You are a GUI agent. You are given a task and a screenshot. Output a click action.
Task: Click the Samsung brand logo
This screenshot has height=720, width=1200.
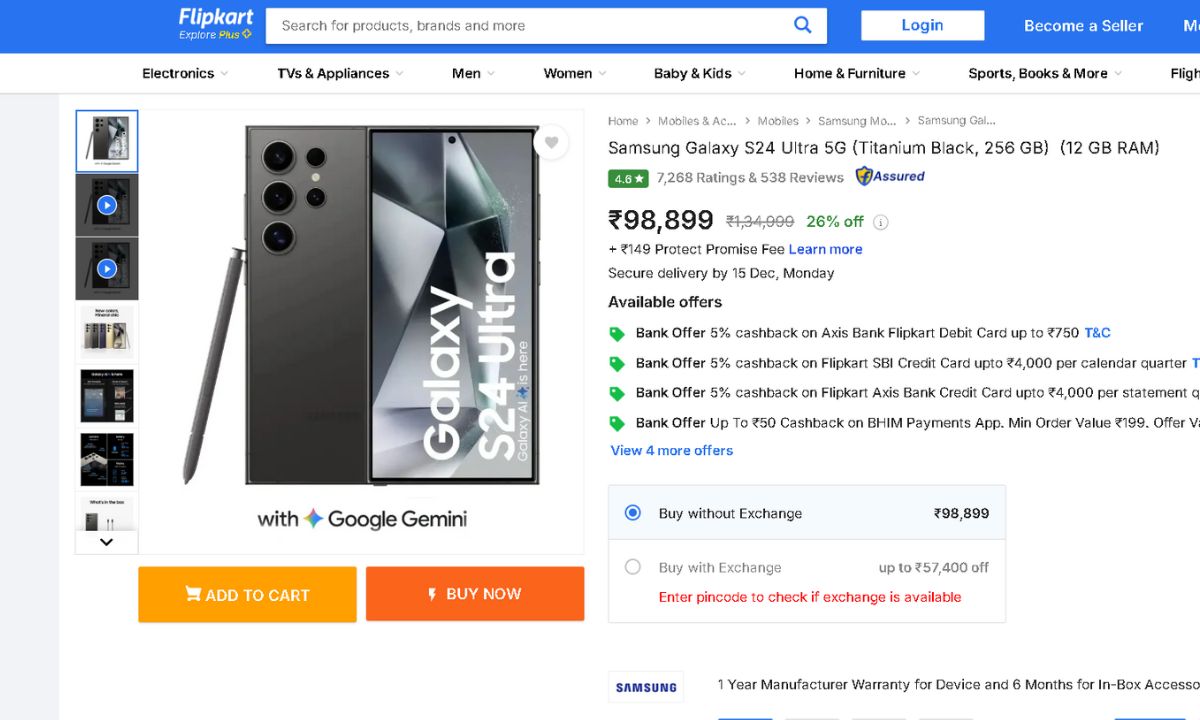[646, 687]
